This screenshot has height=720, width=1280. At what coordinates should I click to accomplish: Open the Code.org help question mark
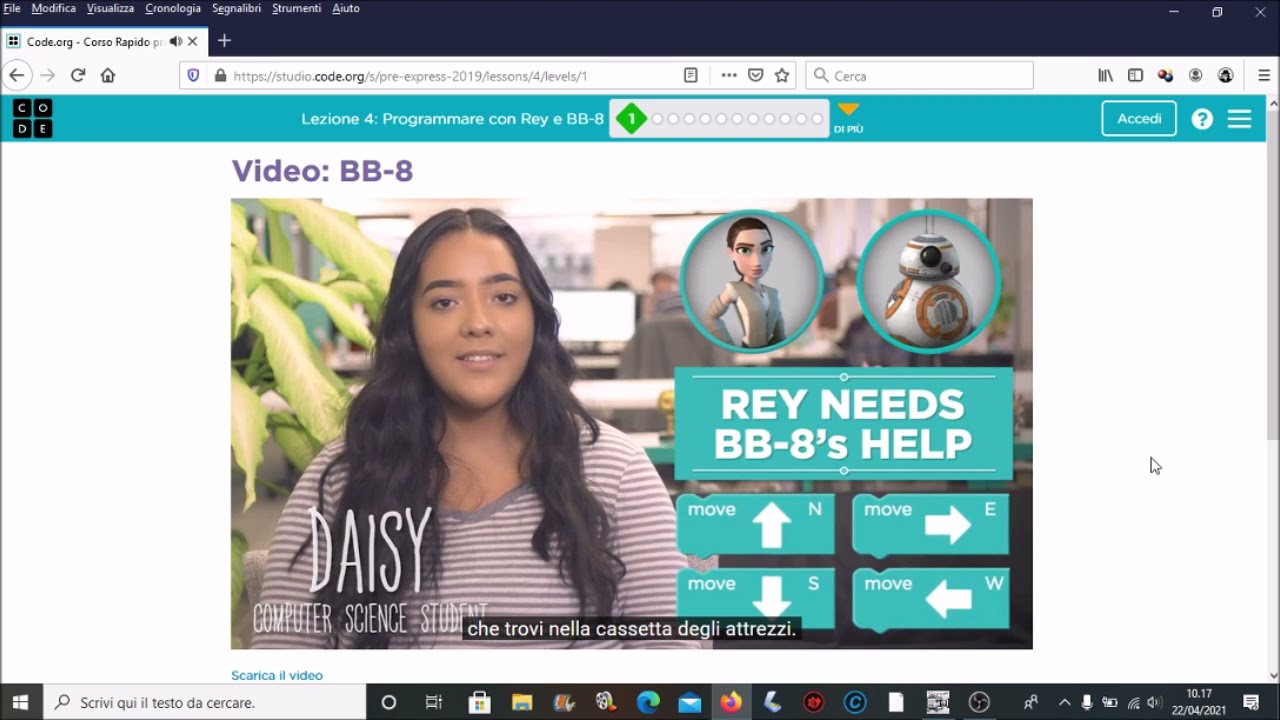[1202, 119]
